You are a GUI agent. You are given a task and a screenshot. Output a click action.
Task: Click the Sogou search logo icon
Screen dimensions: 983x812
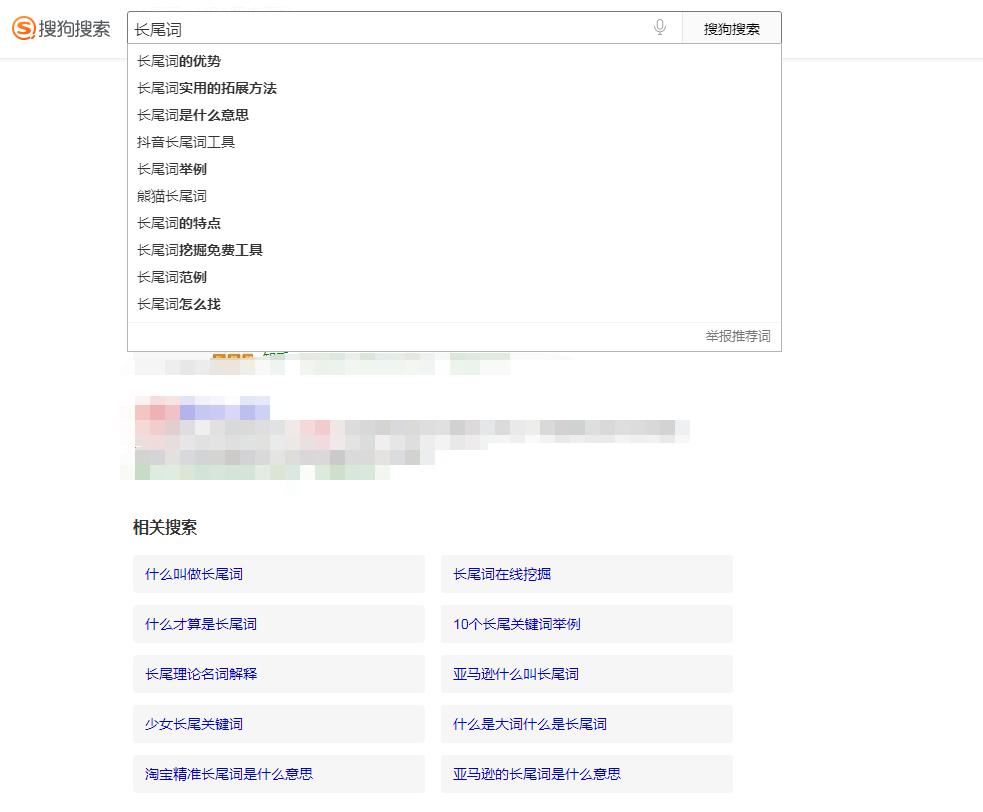22,29
